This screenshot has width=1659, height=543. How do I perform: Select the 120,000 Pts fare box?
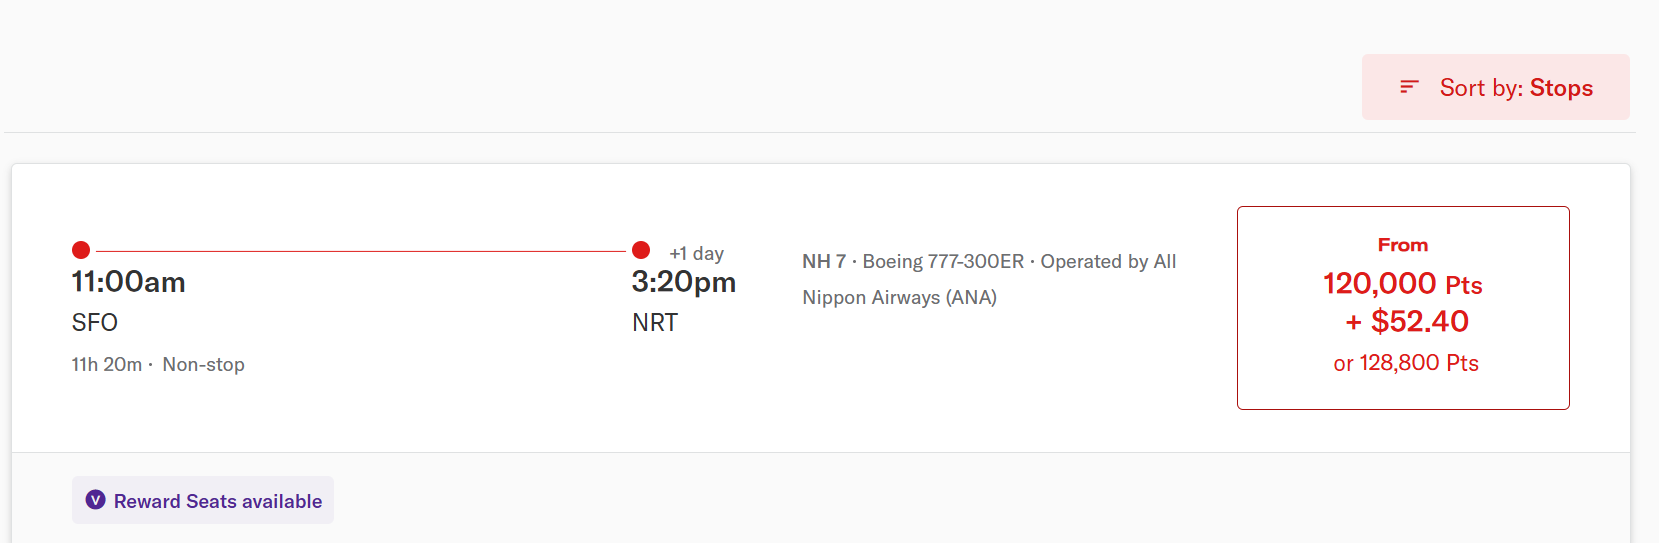tap(1403, 308)
